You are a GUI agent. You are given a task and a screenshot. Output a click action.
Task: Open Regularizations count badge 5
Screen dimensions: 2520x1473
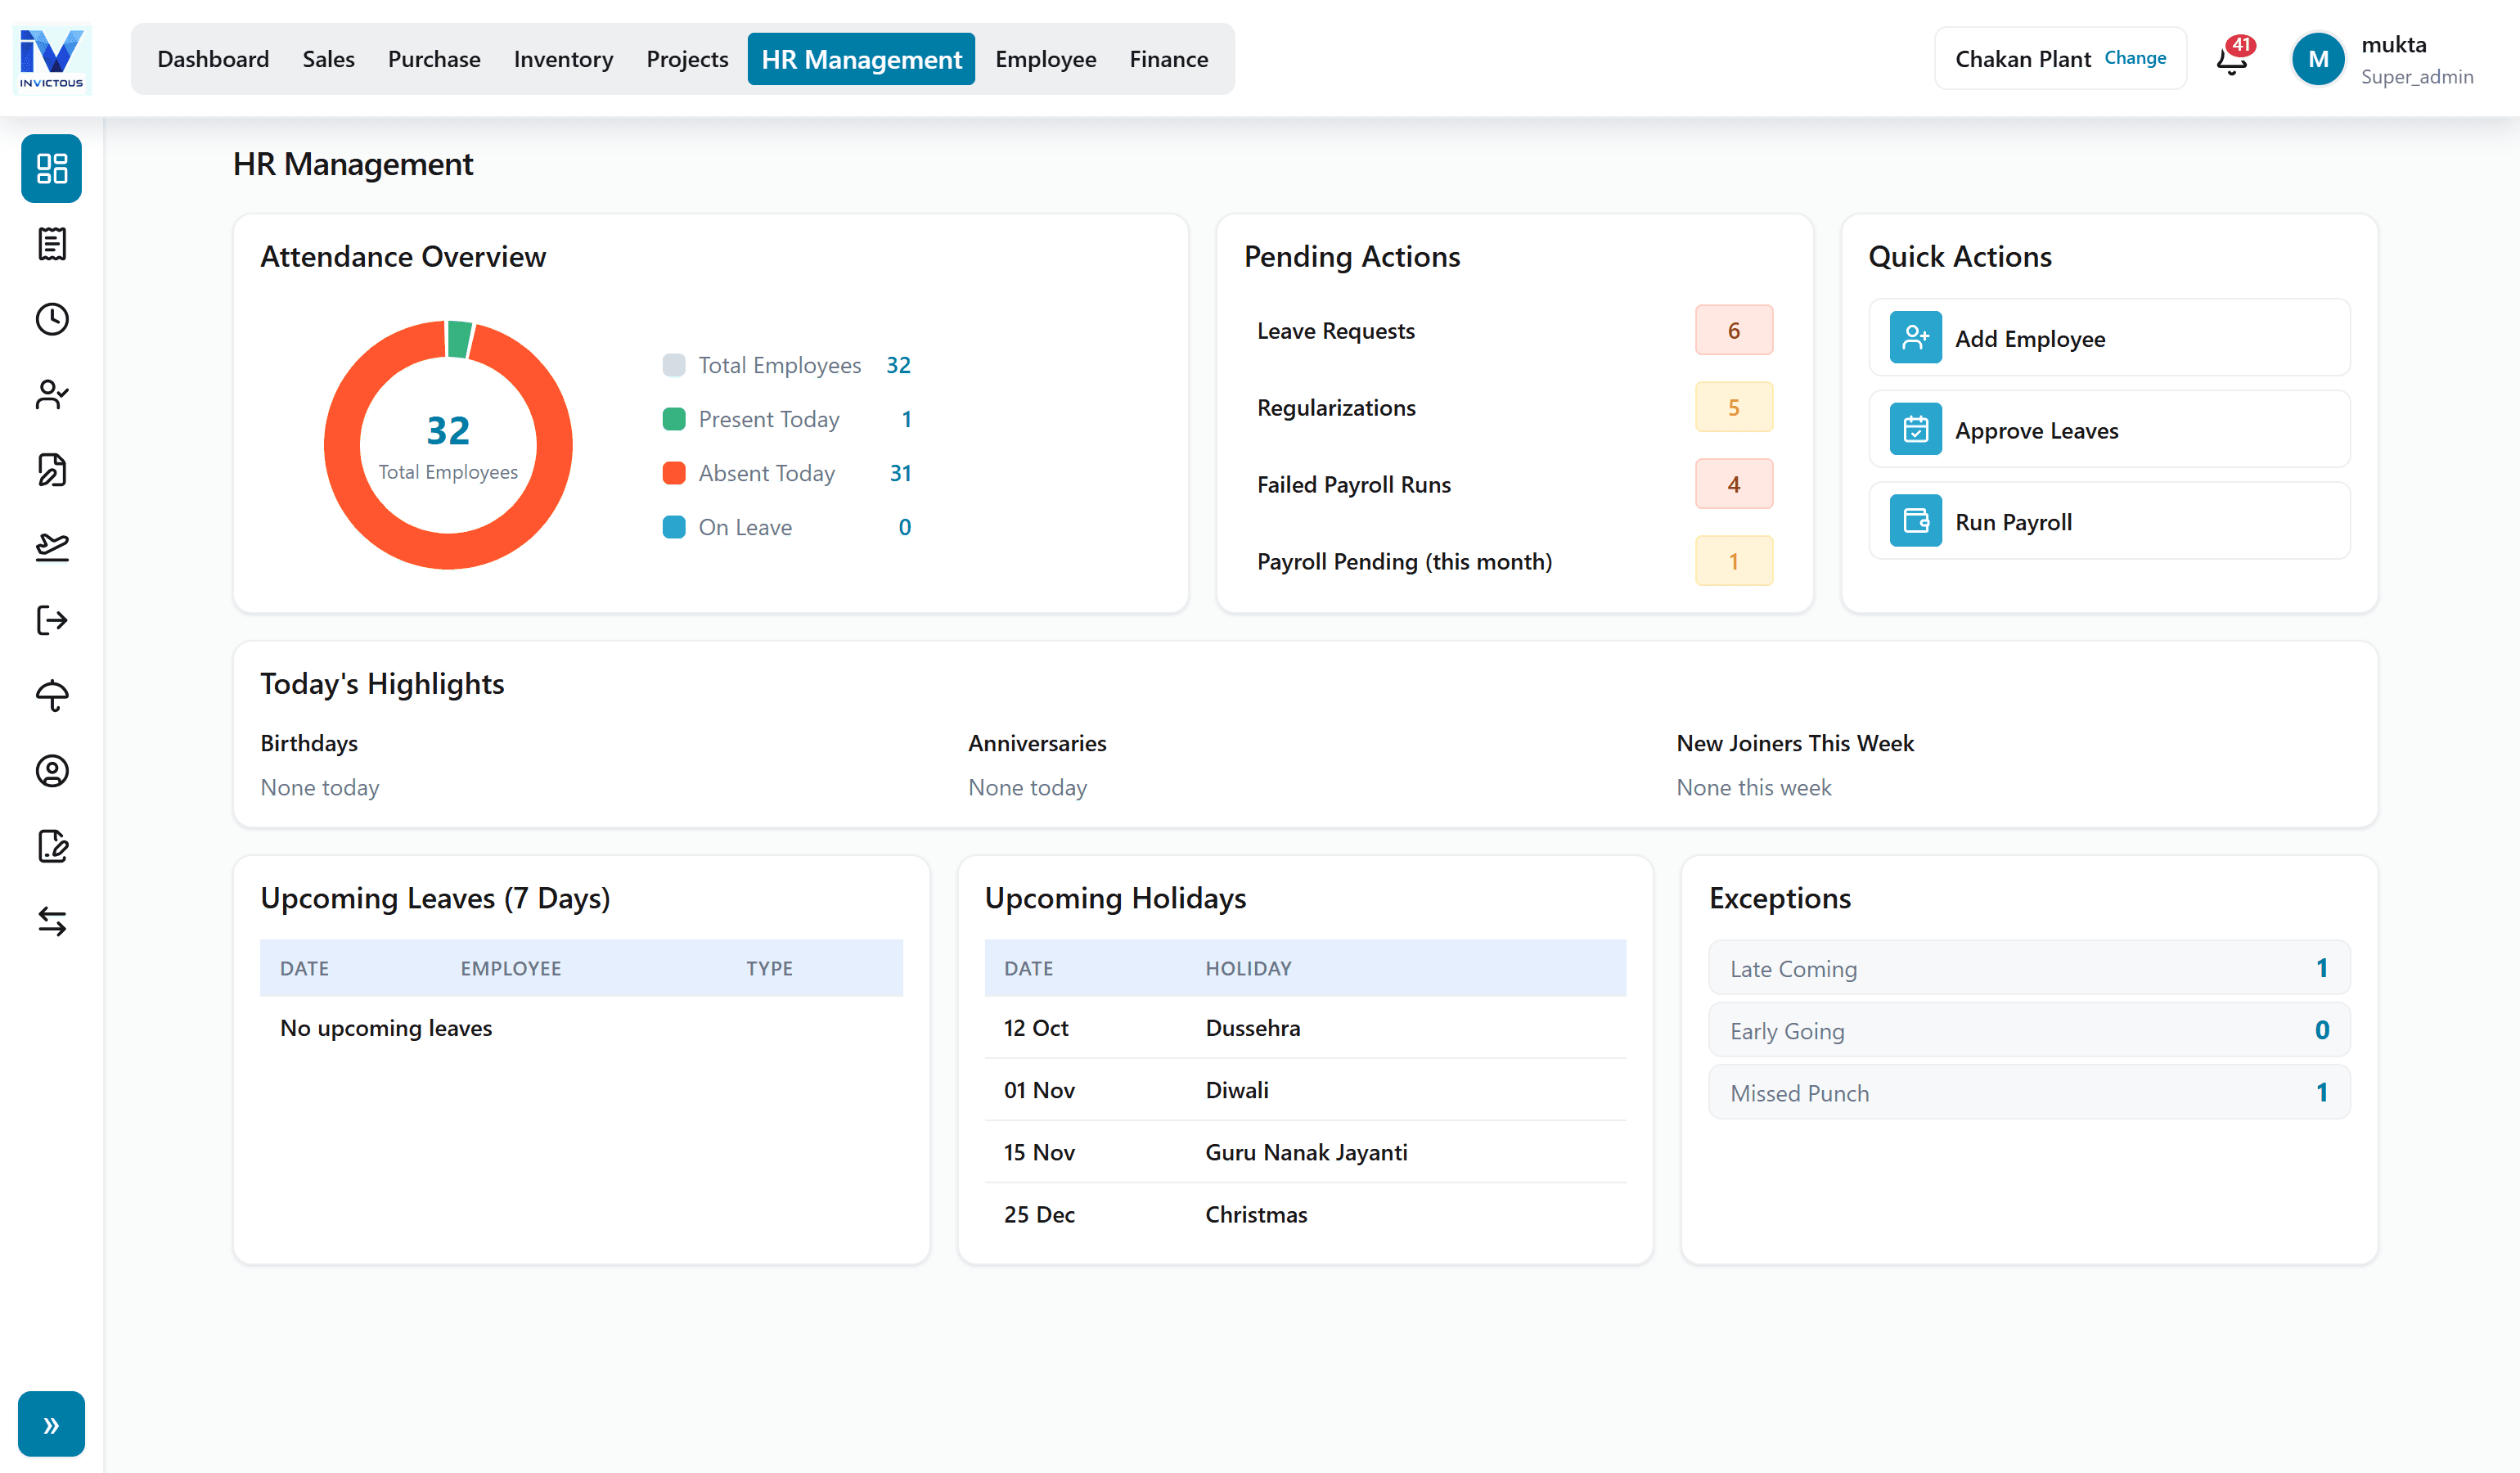click(1733, 407)
